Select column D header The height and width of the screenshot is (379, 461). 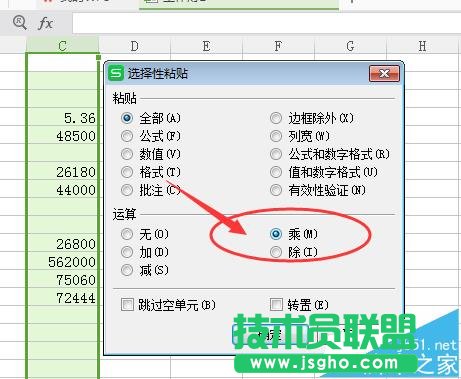point(135,46)
